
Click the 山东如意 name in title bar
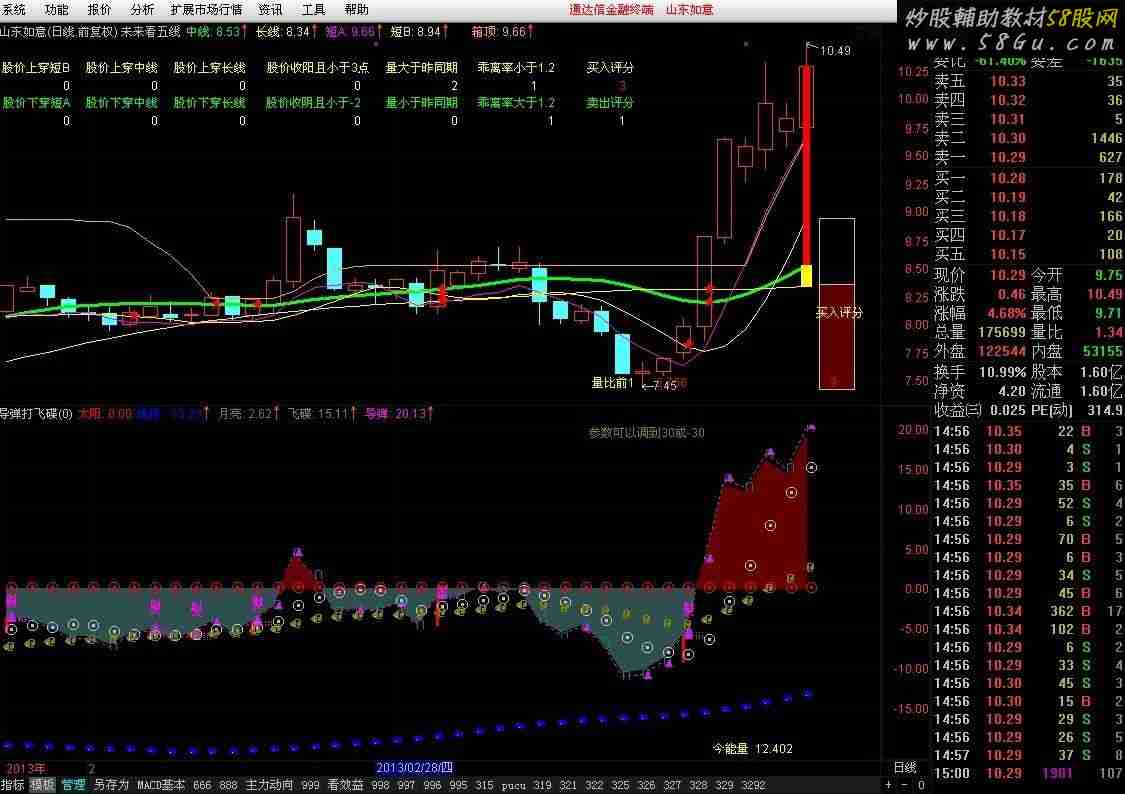(x=689, y=9)
